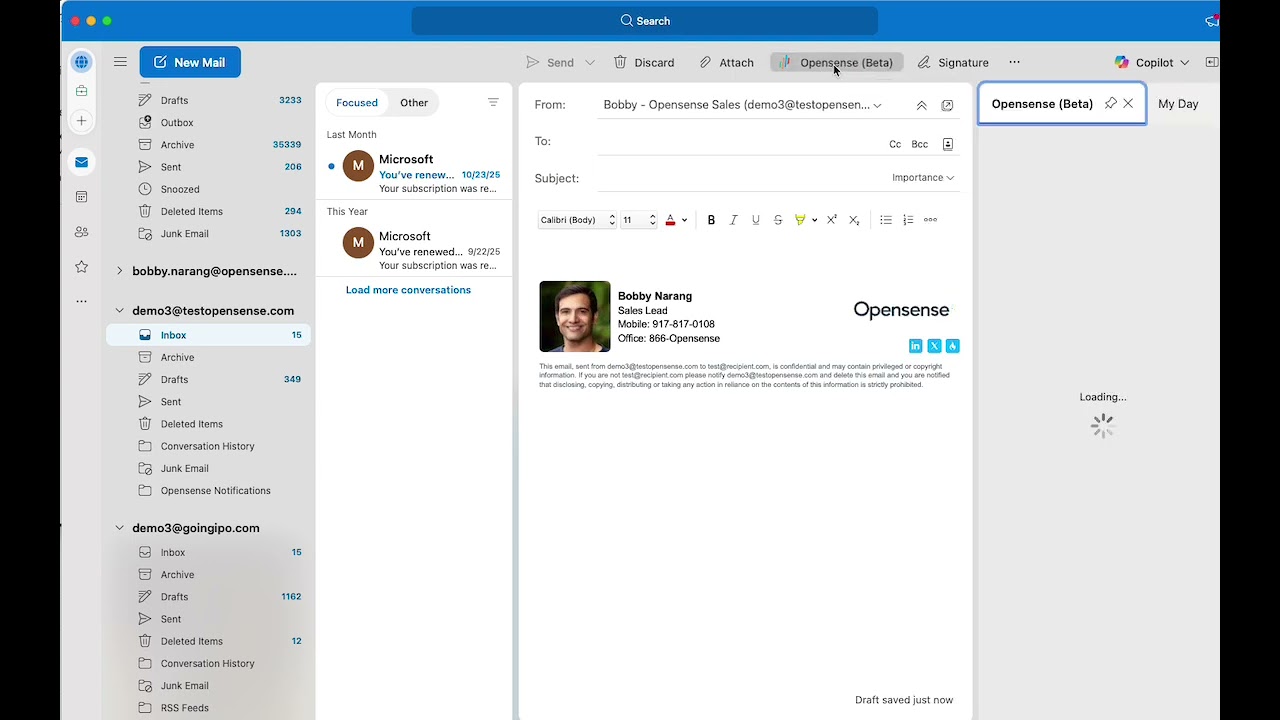Image resolution: width=1280 pixels, height=720 pixels.
Task: Open Favorites star in sidebar
Action: click(82, 267)
